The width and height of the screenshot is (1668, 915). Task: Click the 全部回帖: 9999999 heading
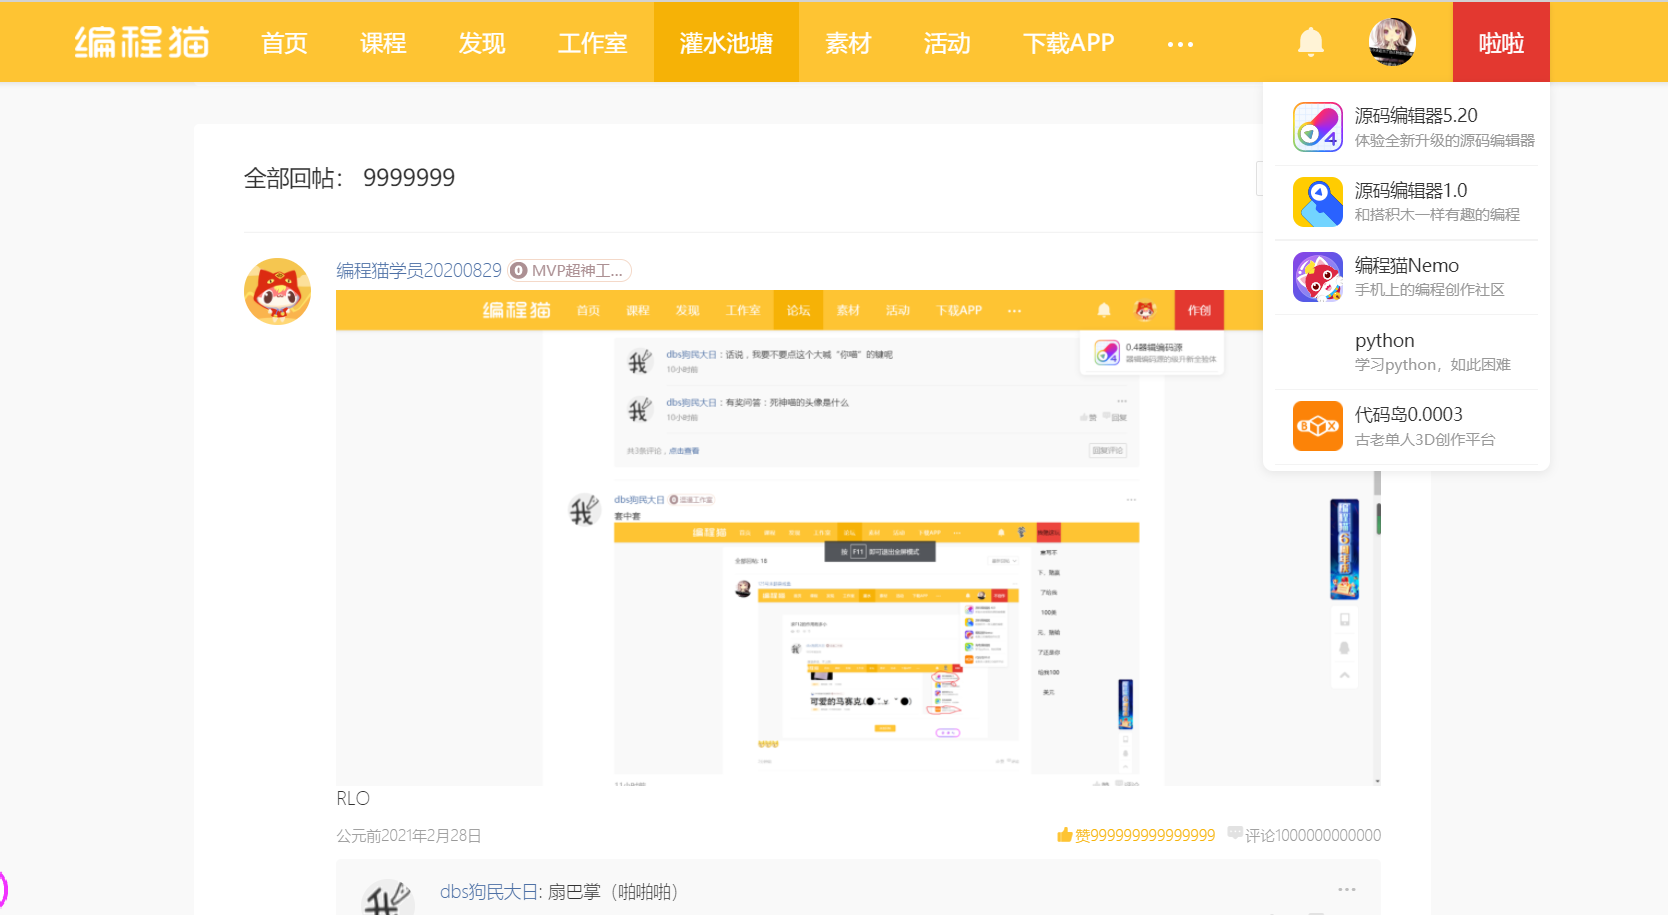pos(349,178)
